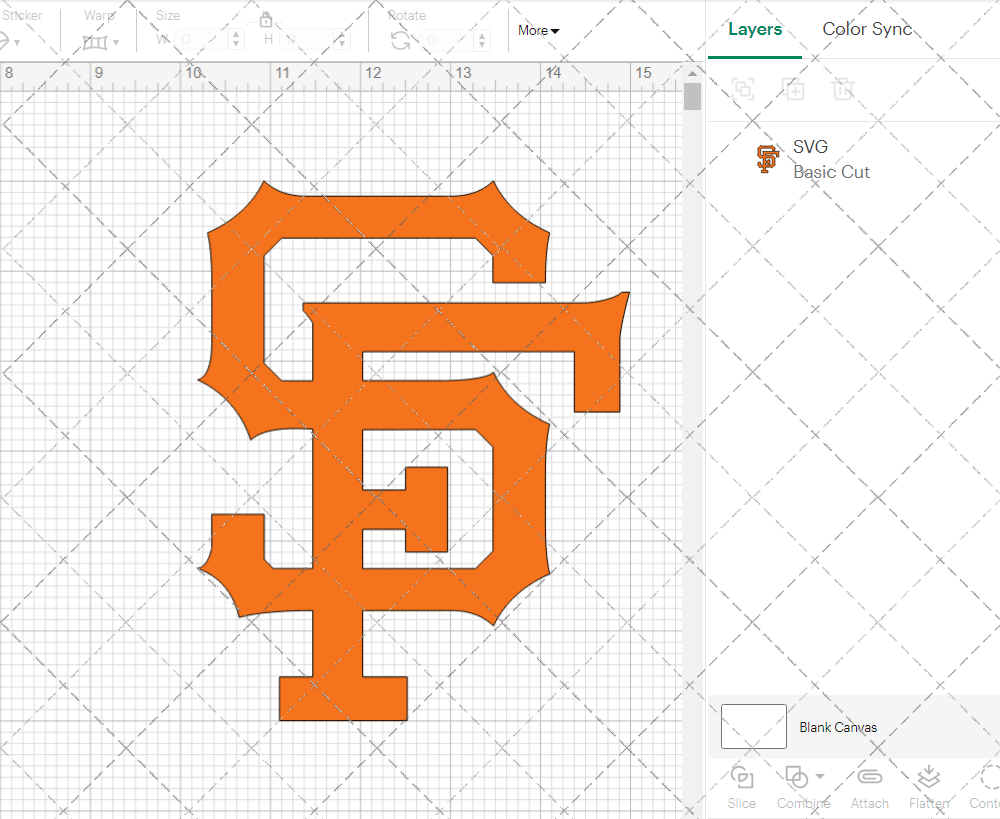This screenshot has height=819, width=1000.
Task: Toggle the size aspect ratio lock
Action: [x=266, y=20]
